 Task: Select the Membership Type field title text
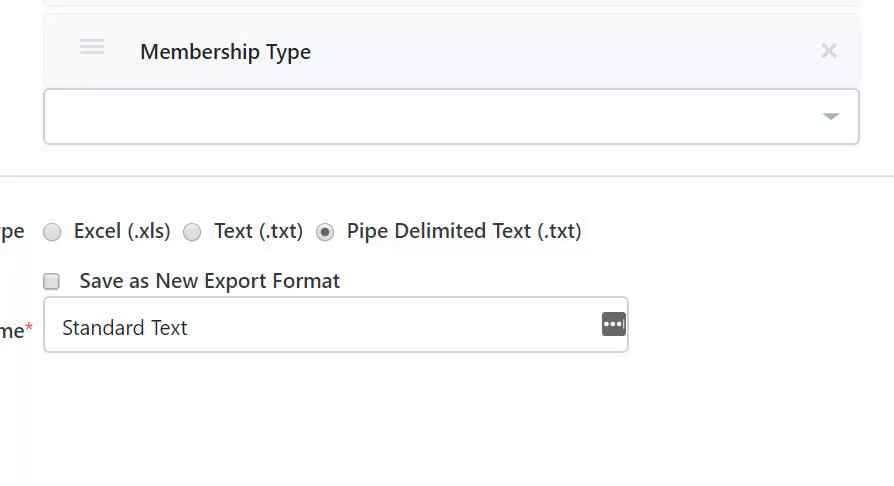coord(225,52)
